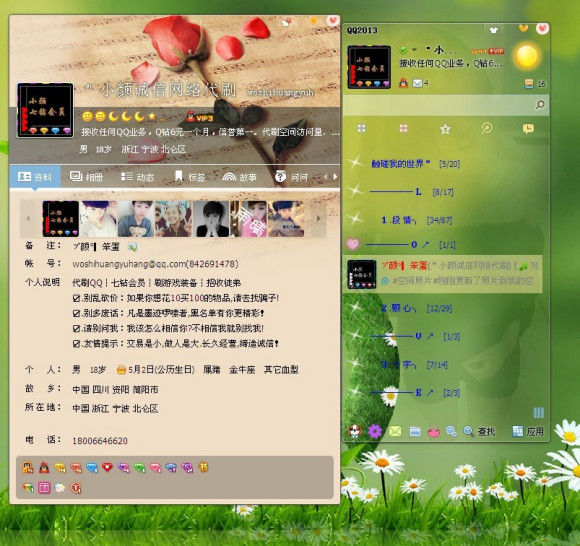
Task: Click the gold Meilishuo-style coin badge icon
Action: (x=203, y=467)
